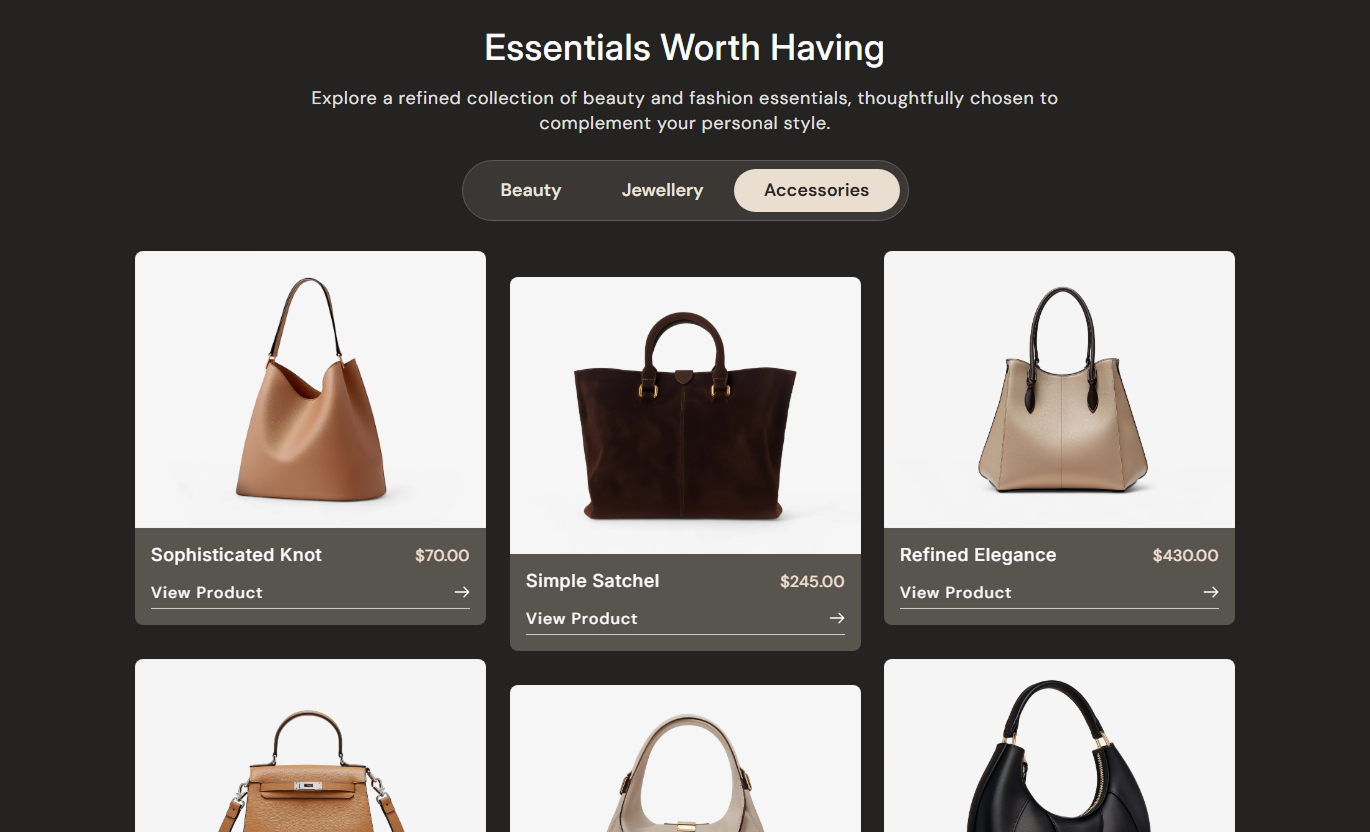The height and width of the screenshot is (832, 1370).
Task: Click the Essentials Worth Having heading
Action: (x=685, y=48)
